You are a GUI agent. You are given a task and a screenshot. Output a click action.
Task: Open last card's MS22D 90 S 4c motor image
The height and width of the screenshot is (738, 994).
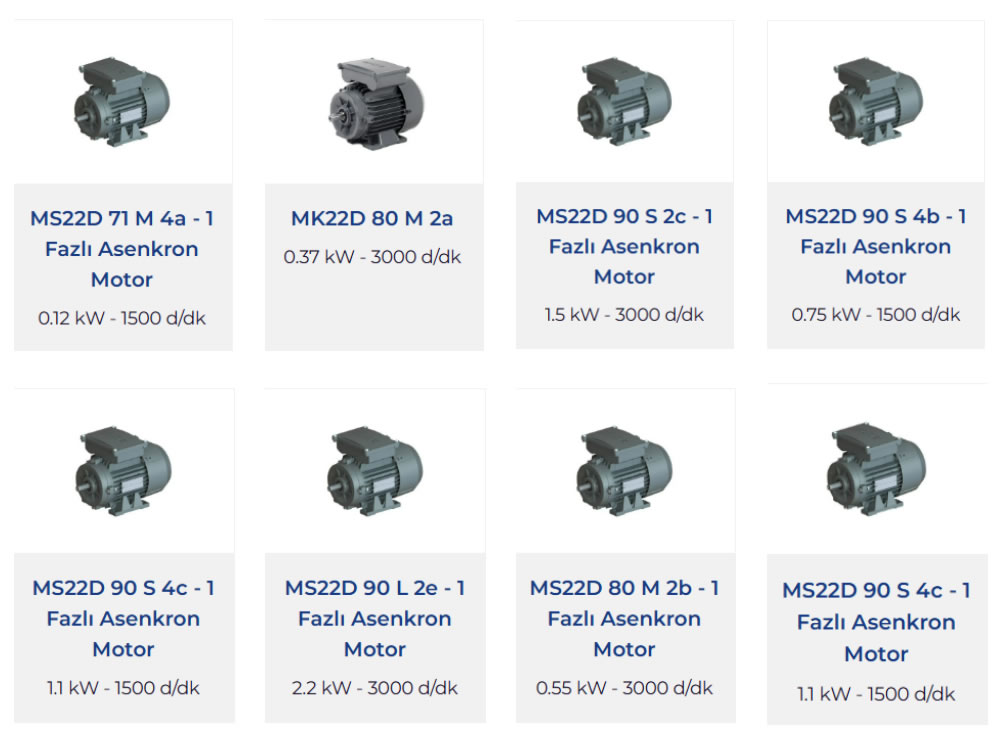point(877,469)
